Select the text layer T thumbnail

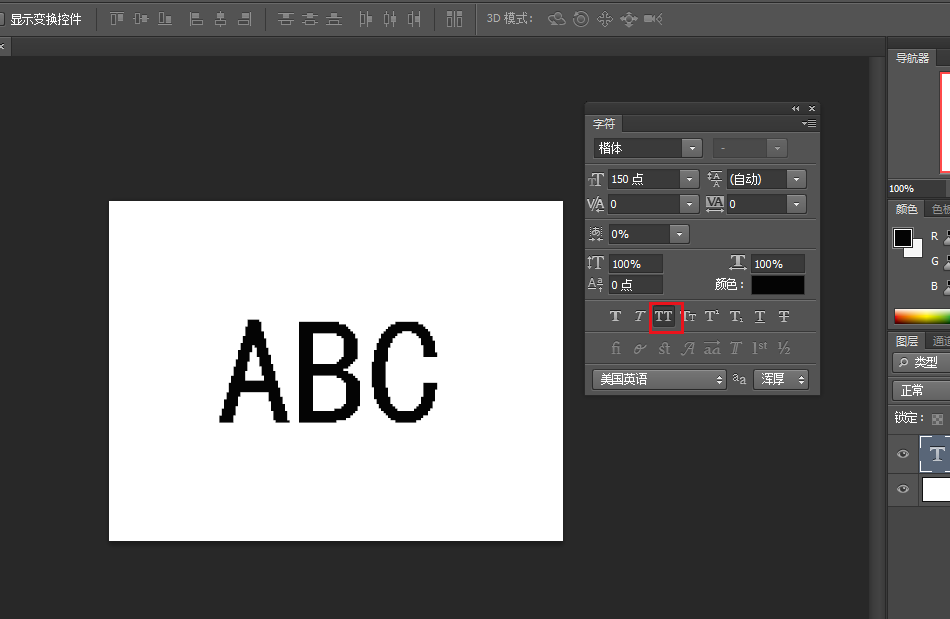pos(935,454)
